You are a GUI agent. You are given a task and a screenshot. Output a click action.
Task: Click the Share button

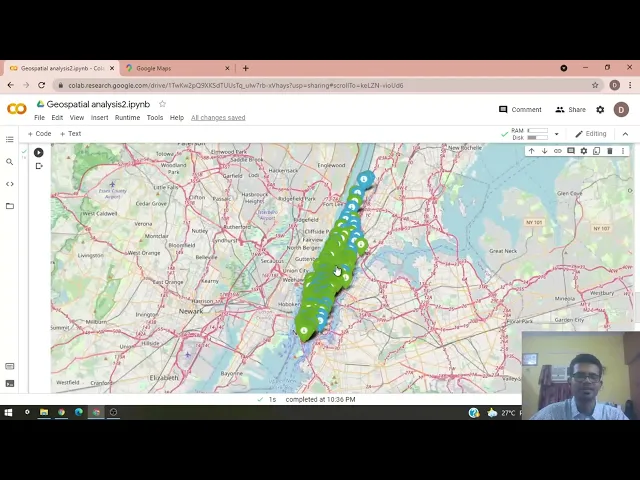(x=570, y=109)
